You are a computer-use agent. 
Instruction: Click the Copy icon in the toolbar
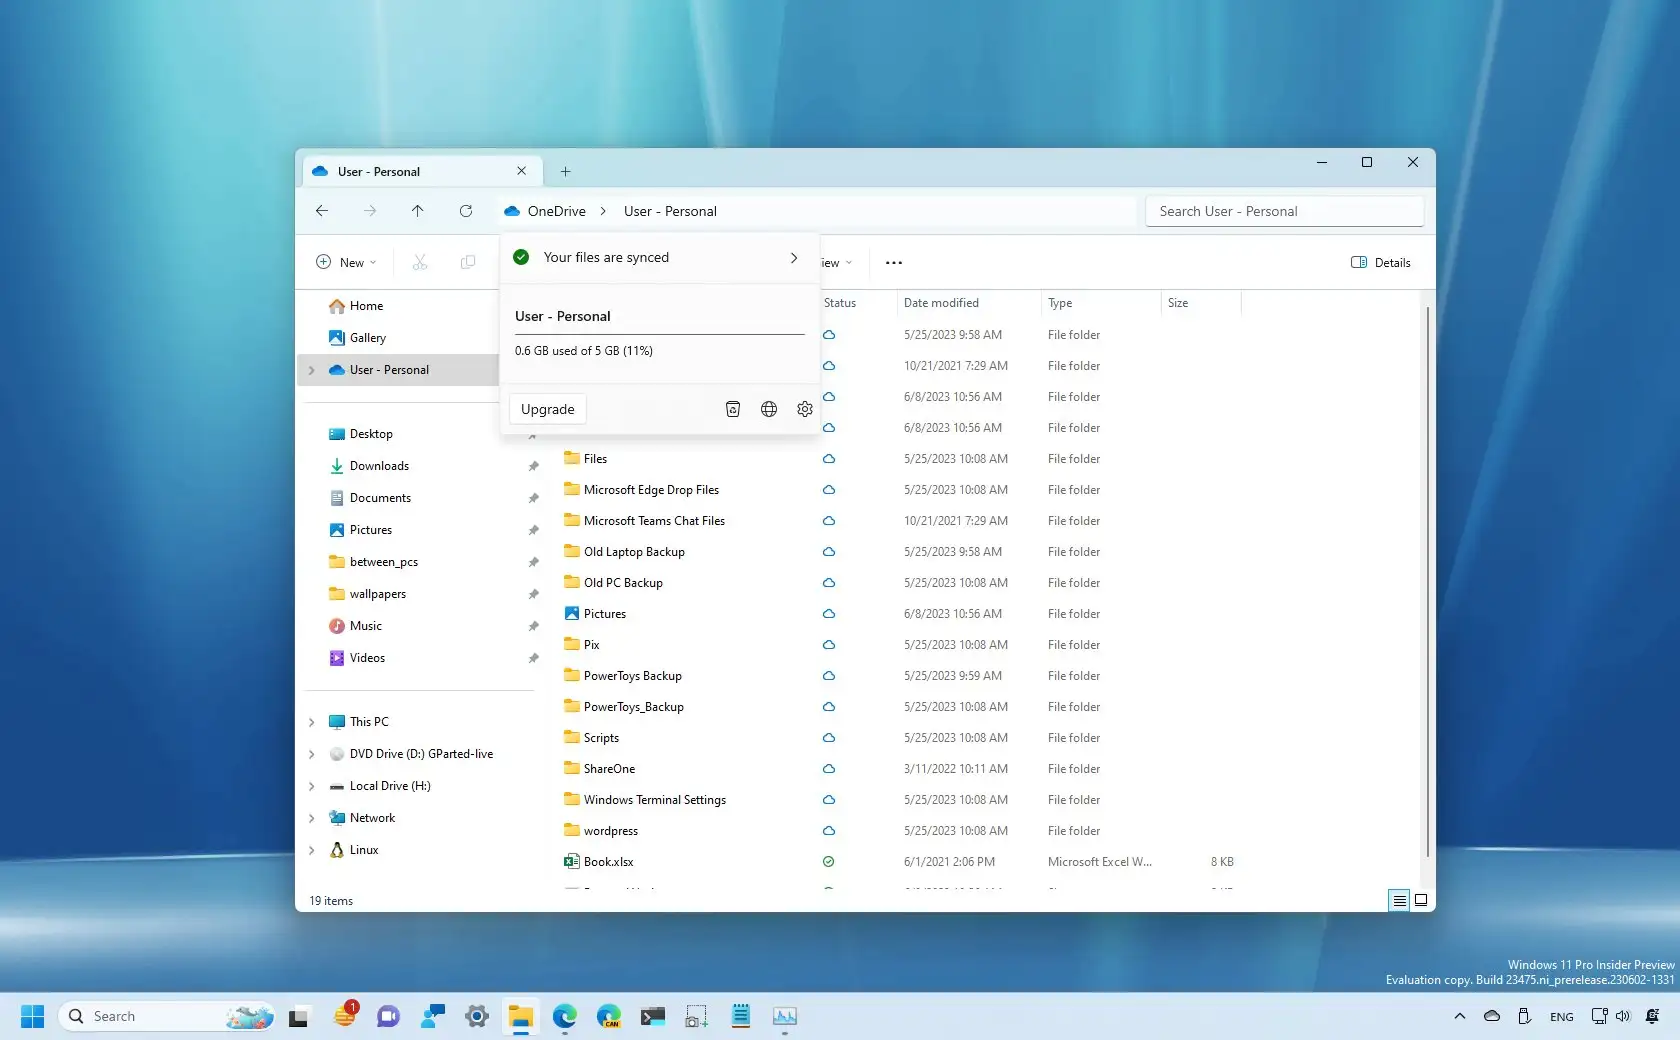pyautogui.click(x=467, y=262)
